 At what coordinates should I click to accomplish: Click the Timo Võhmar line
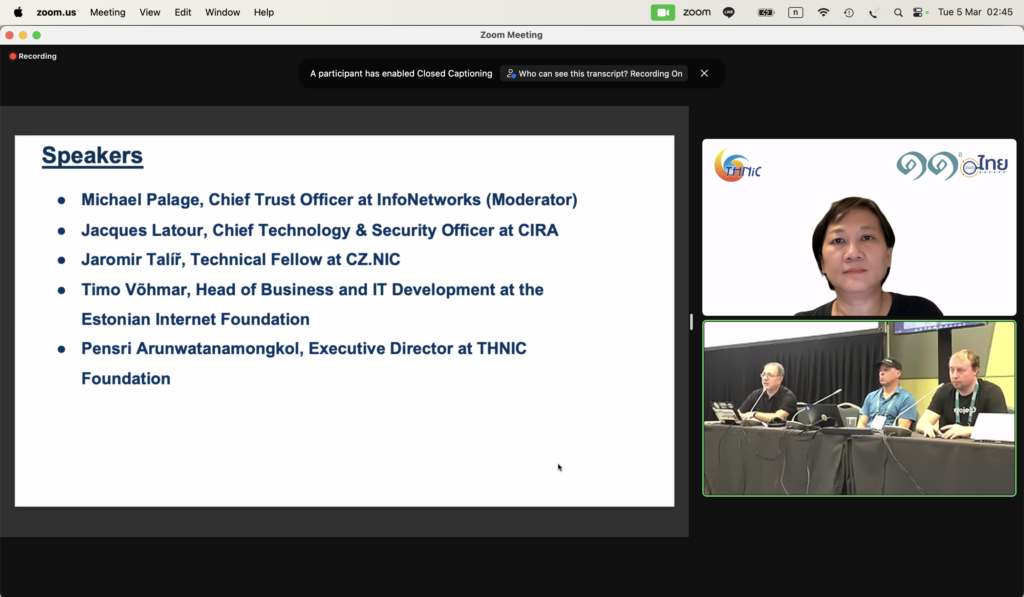(312, 290)
